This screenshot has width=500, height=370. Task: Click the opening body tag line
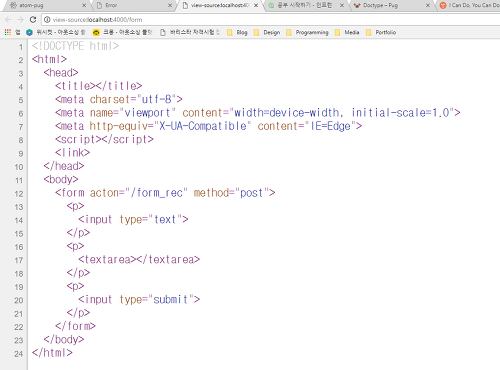coord(61,179)
